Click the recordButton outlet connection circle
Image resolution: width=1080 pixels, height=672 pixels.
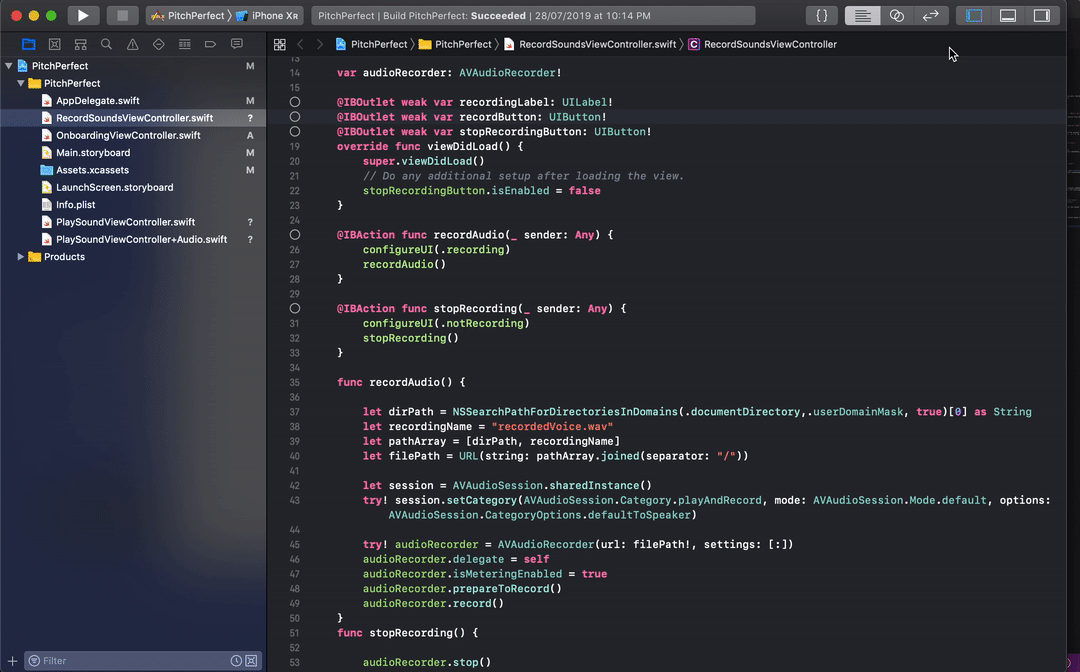295,117
